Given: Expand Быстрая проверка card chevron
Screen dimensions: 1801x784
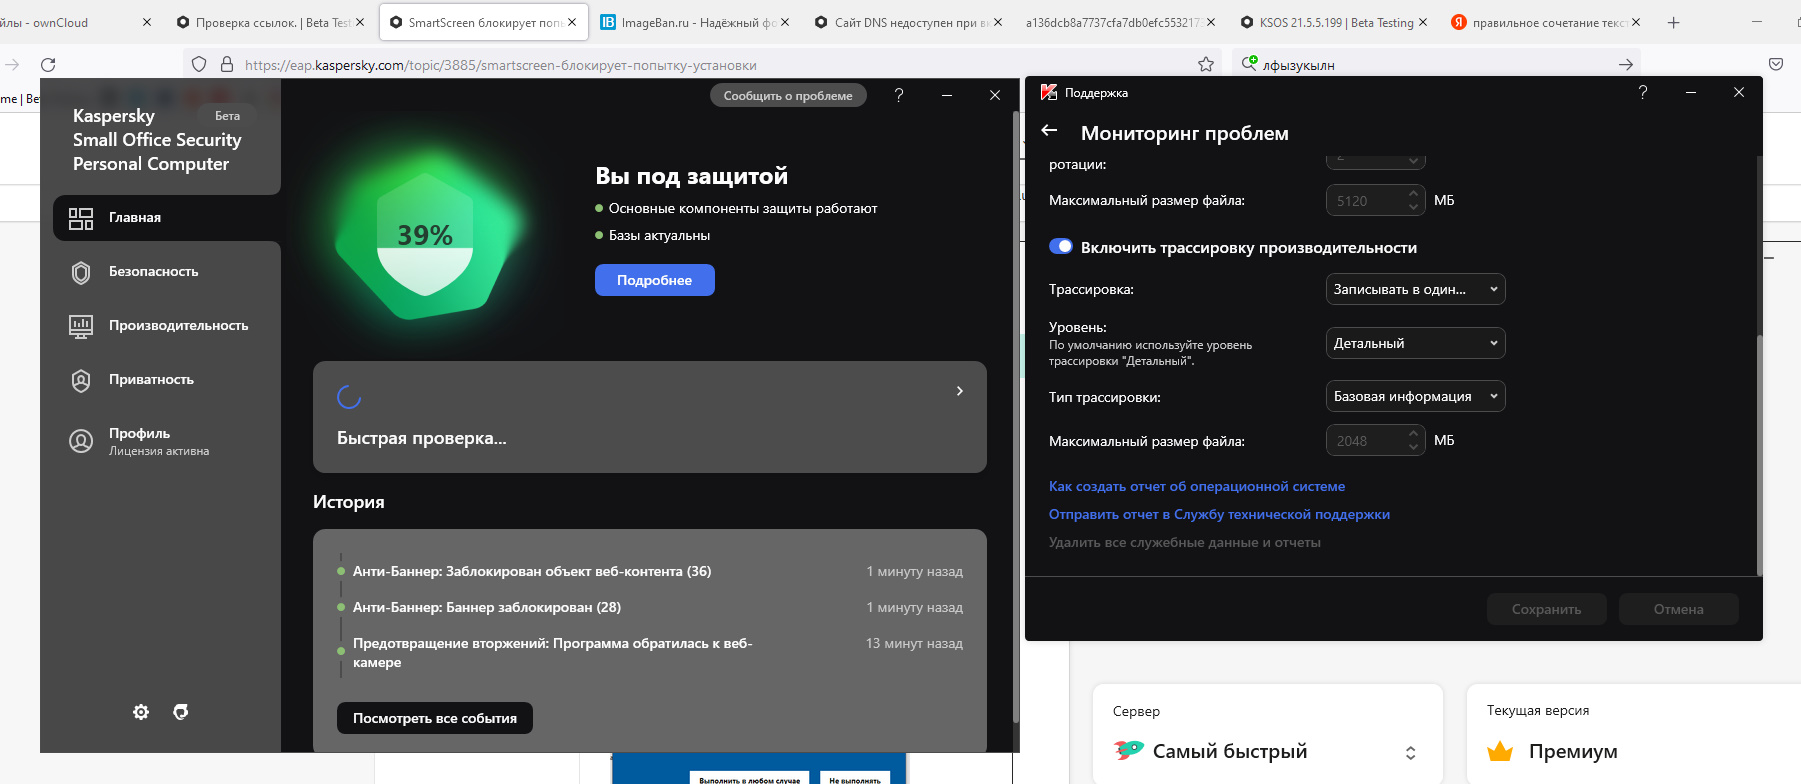Looking at the screenshot, I should (960, 391).
